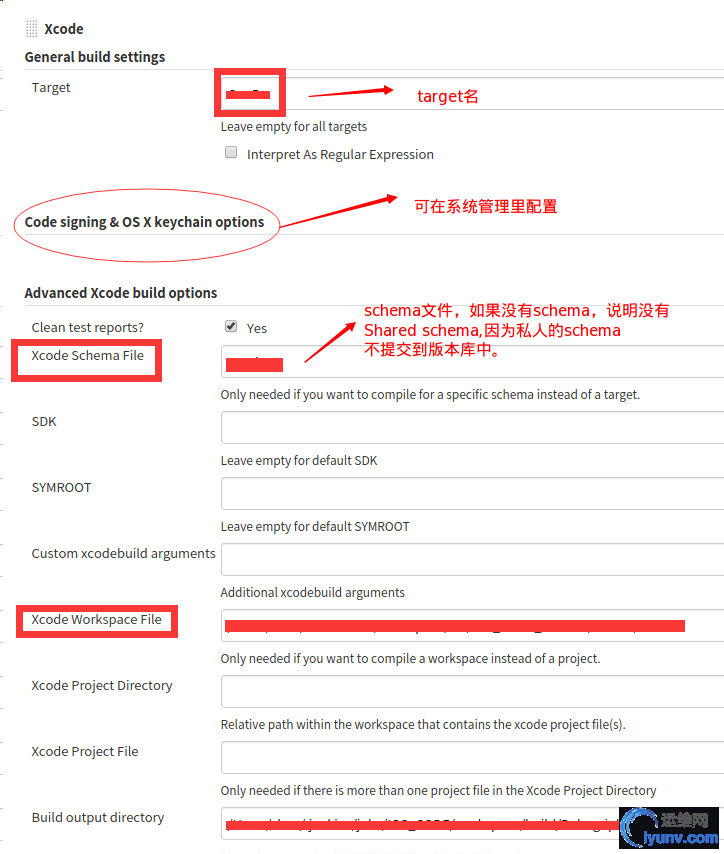This screenshot has width=724, height=854.
Task: Click the Xcode Workspace File label
Action: point(96,620)
